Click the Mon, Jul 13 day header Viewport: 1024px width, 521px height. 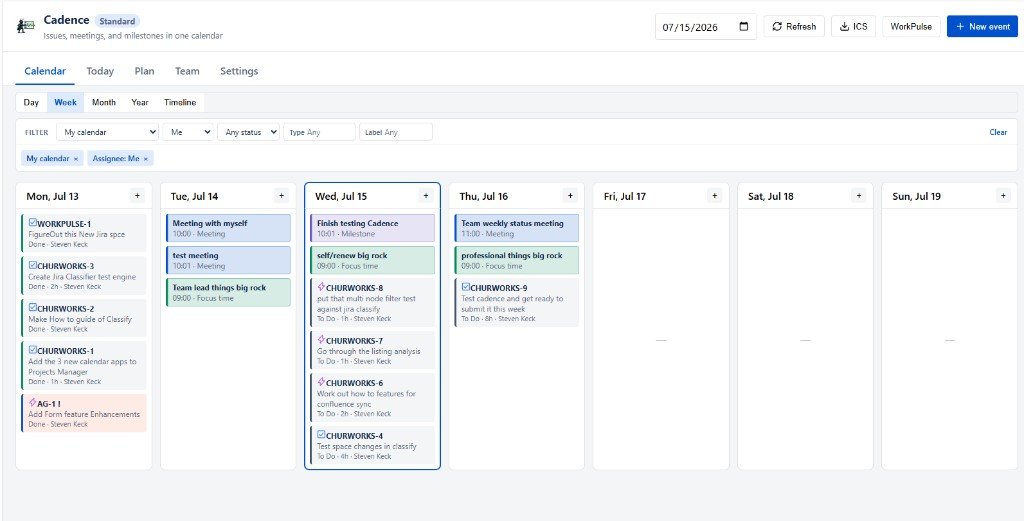52,197
